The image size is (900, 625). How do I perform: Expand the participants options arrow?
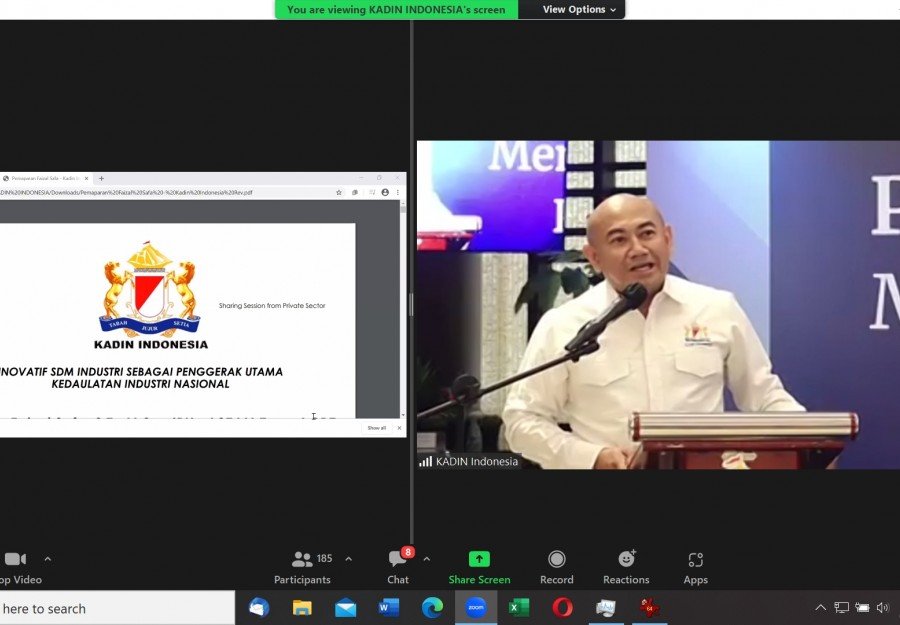(348, 558)
